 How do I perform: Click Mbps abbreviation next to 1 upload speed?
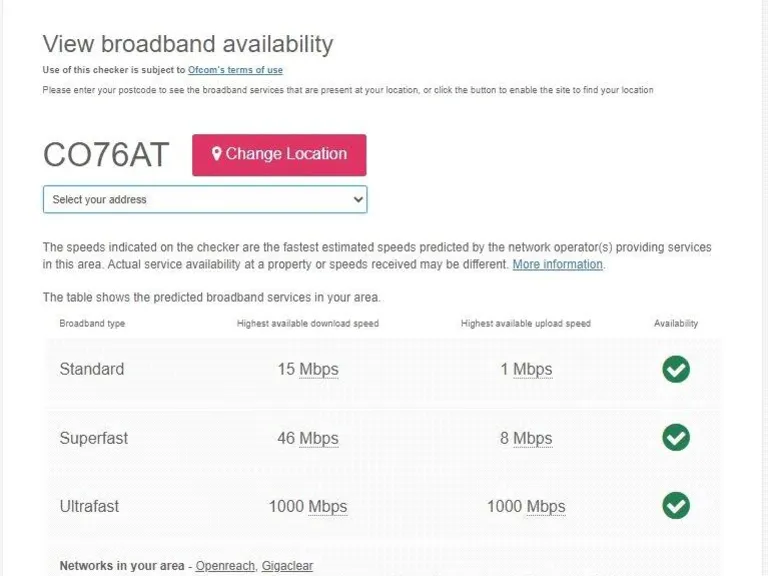pos(533,369)
